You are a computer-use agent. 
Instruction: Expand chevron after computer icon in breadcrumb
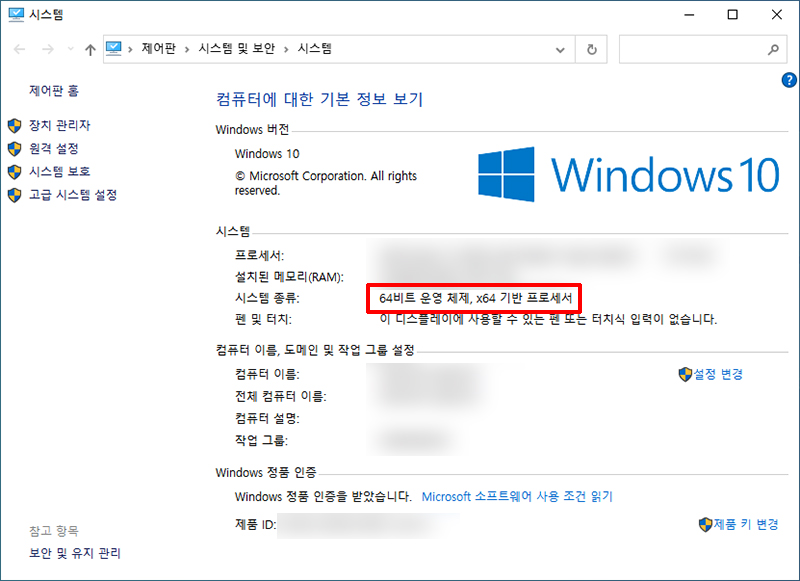131,49
